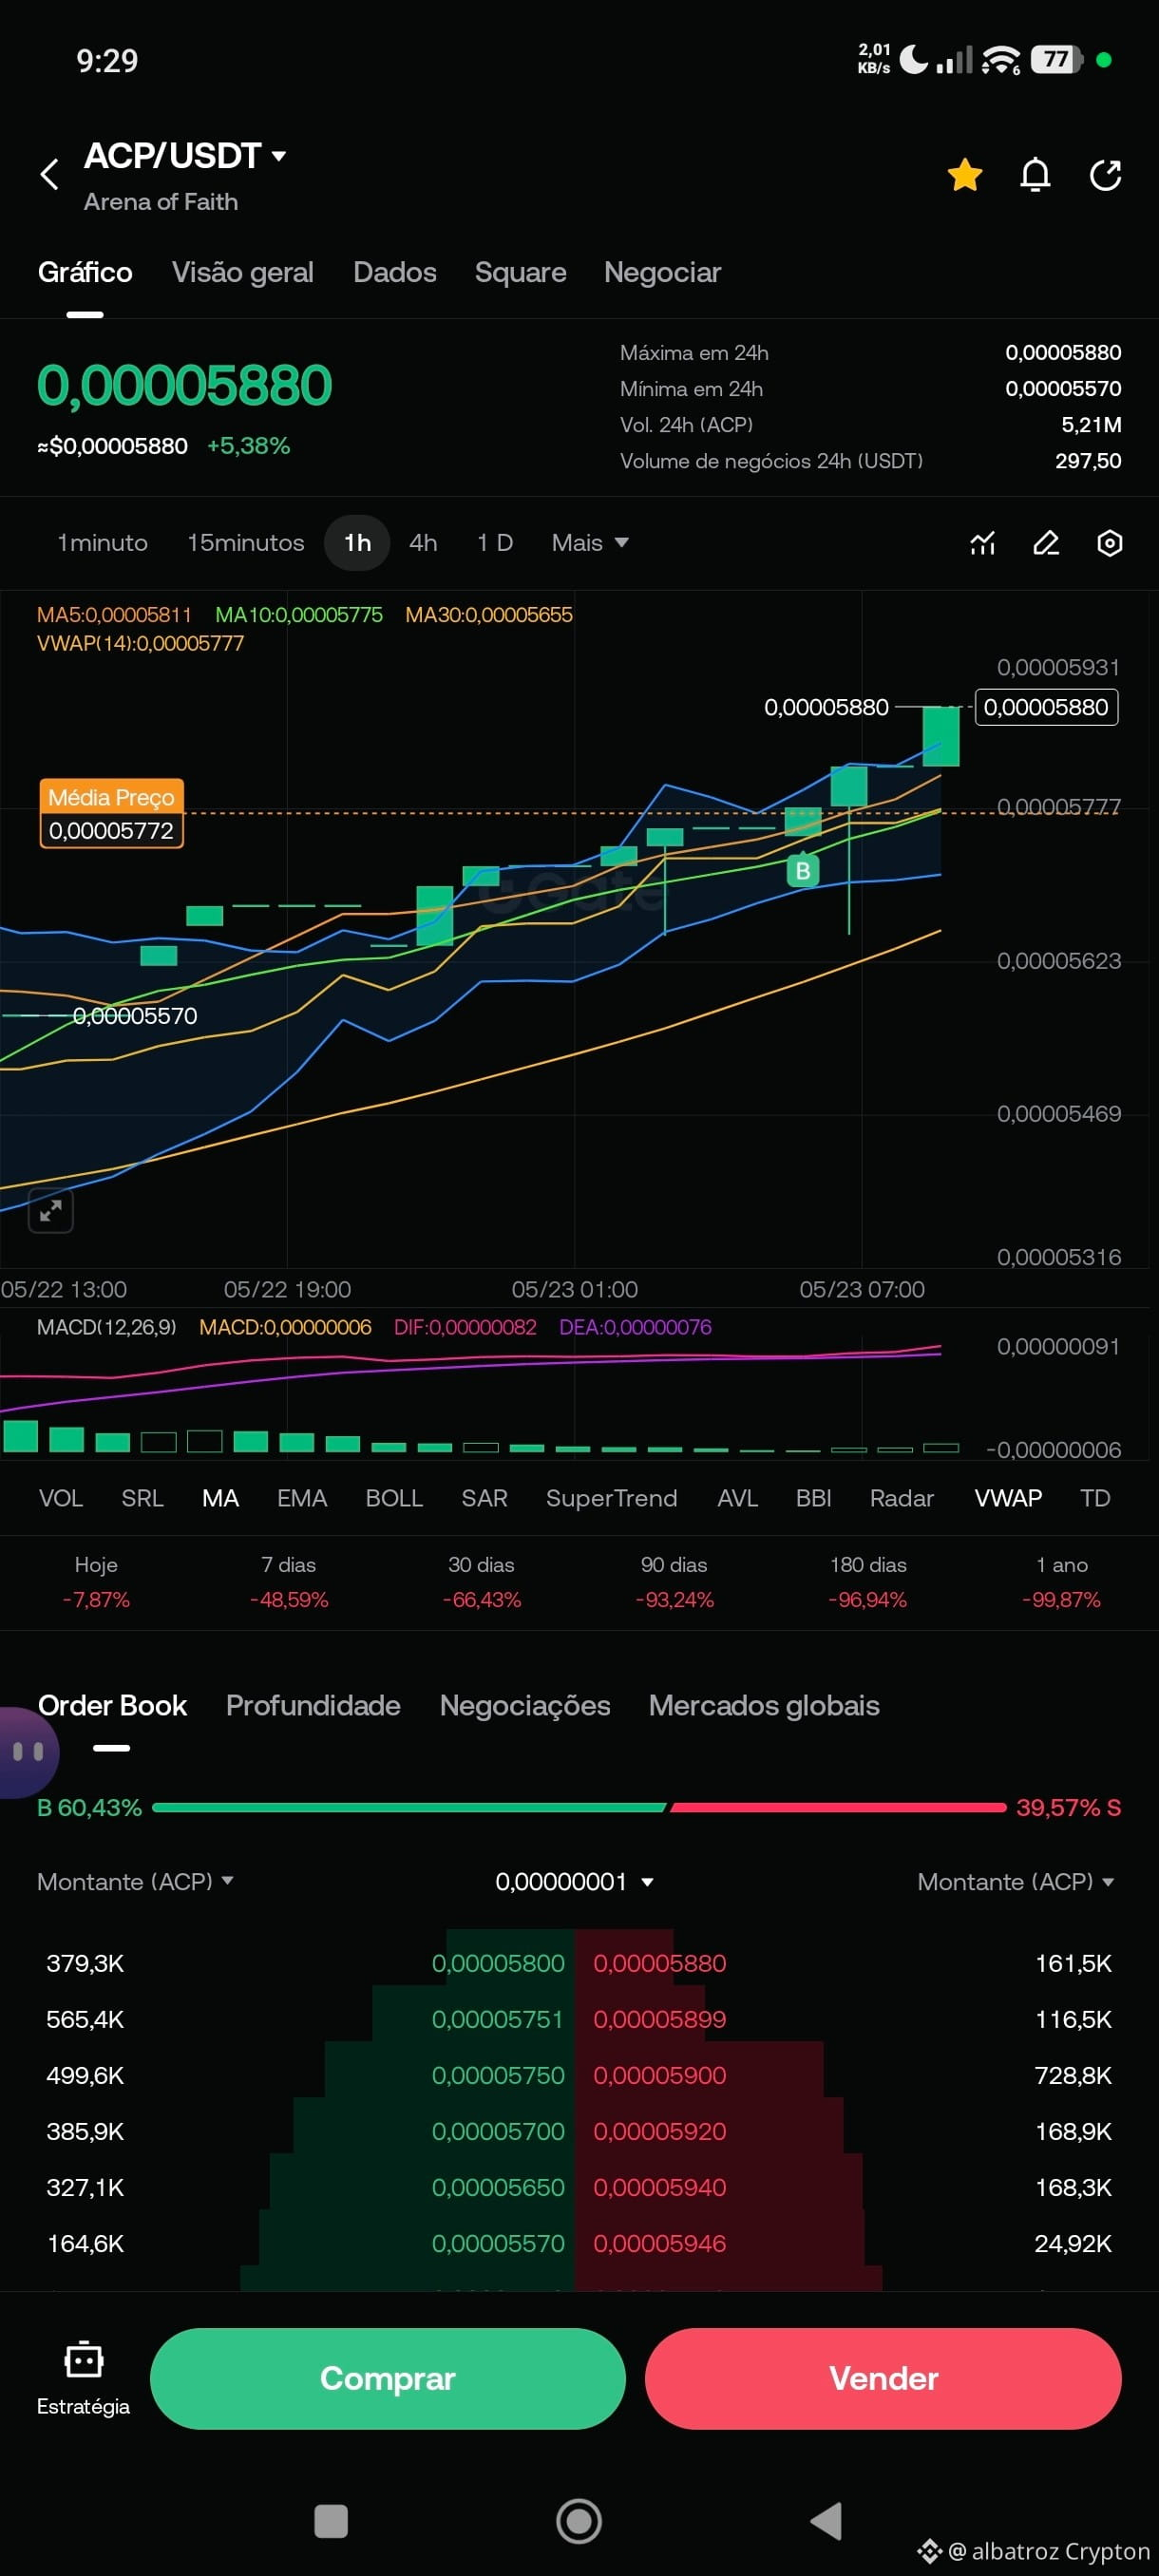Toggle EMA indicator
The image size is (1159, 2576).
(302, 1498)
